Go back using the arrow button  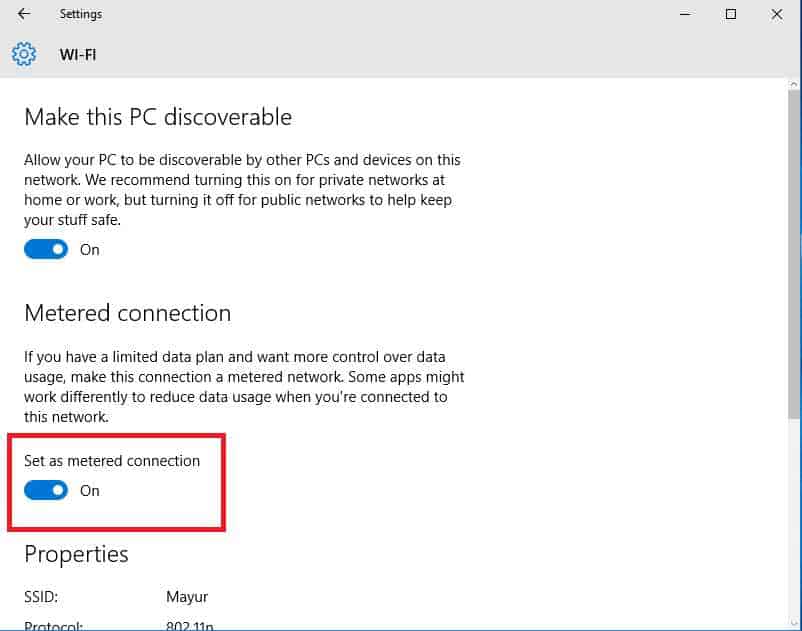pyautogui.click(x=24, y=14)
